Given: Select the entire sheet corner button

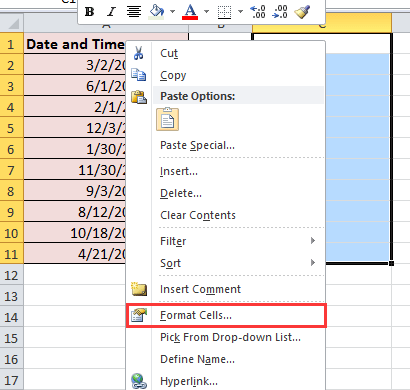Looking at the screenshot, I should pyautogui.click(x=12, y=23).
